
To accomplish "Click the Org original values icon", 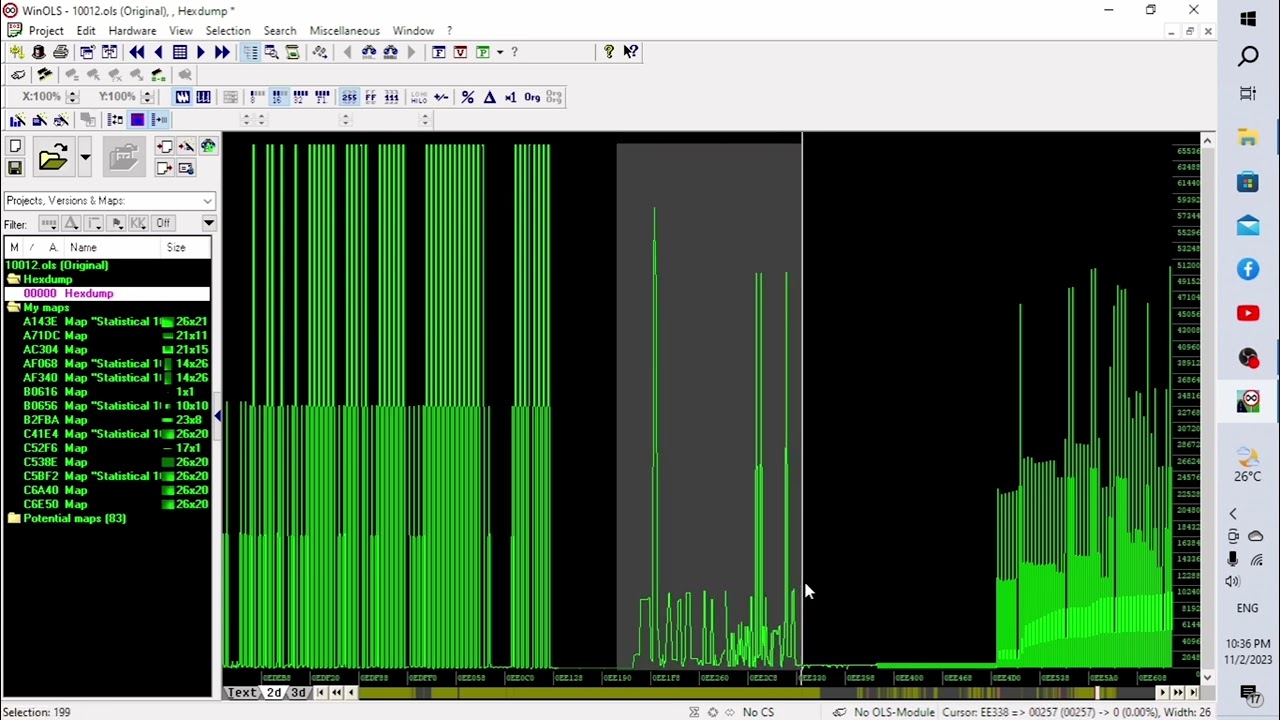I will (x=532, y=97).
